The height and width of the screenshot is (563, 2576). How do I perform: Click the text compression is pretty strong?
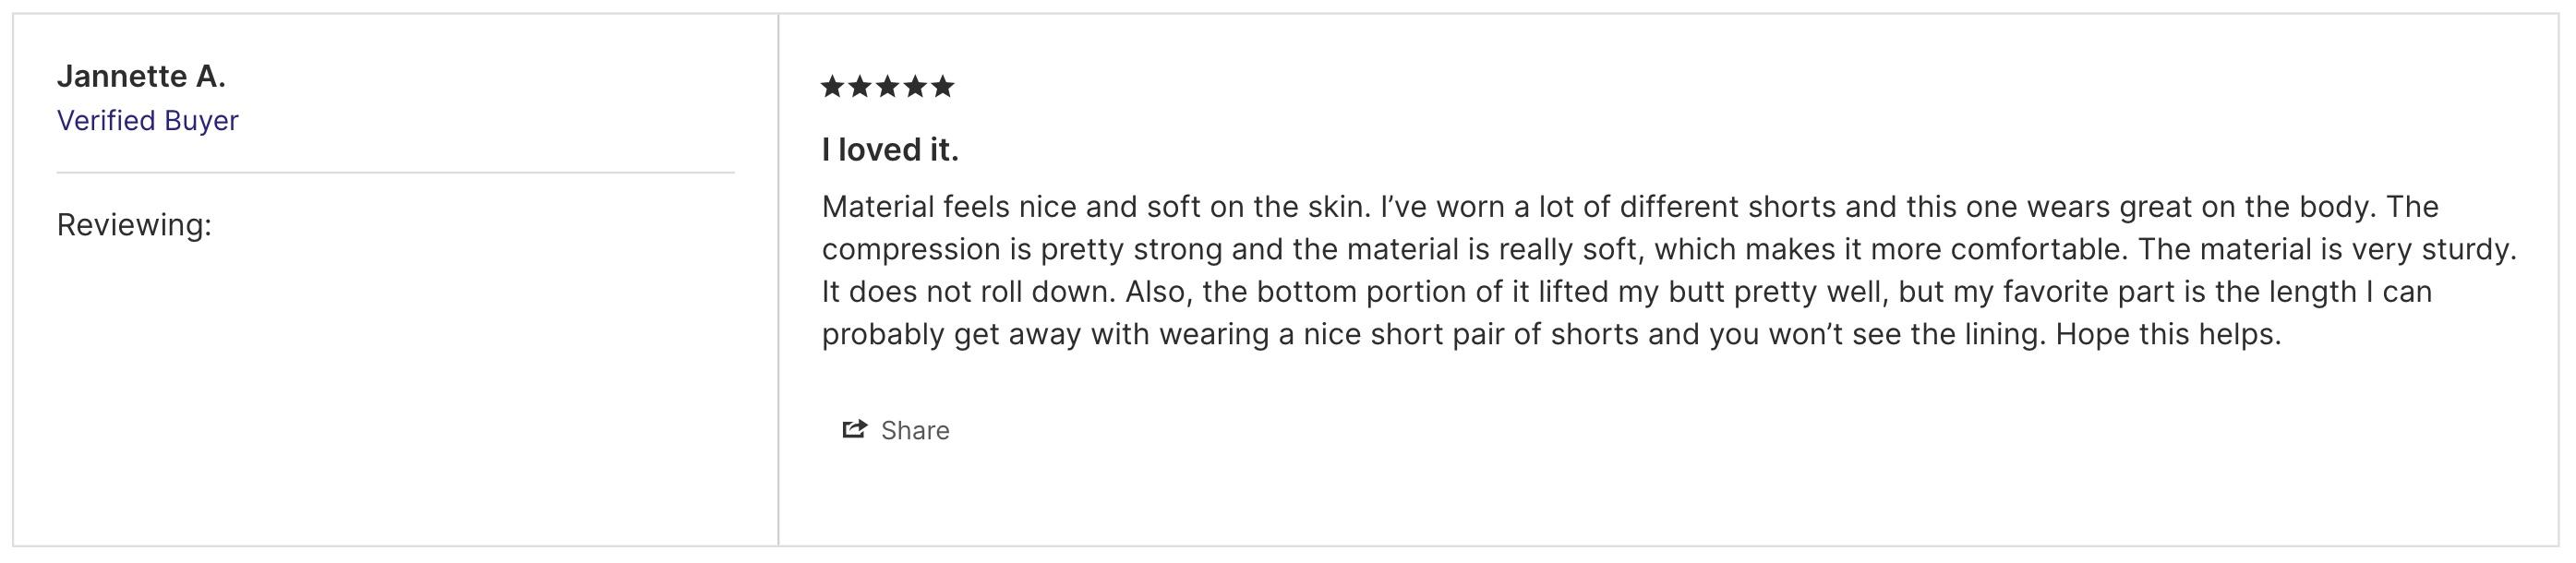click(x=1022, y=249)
